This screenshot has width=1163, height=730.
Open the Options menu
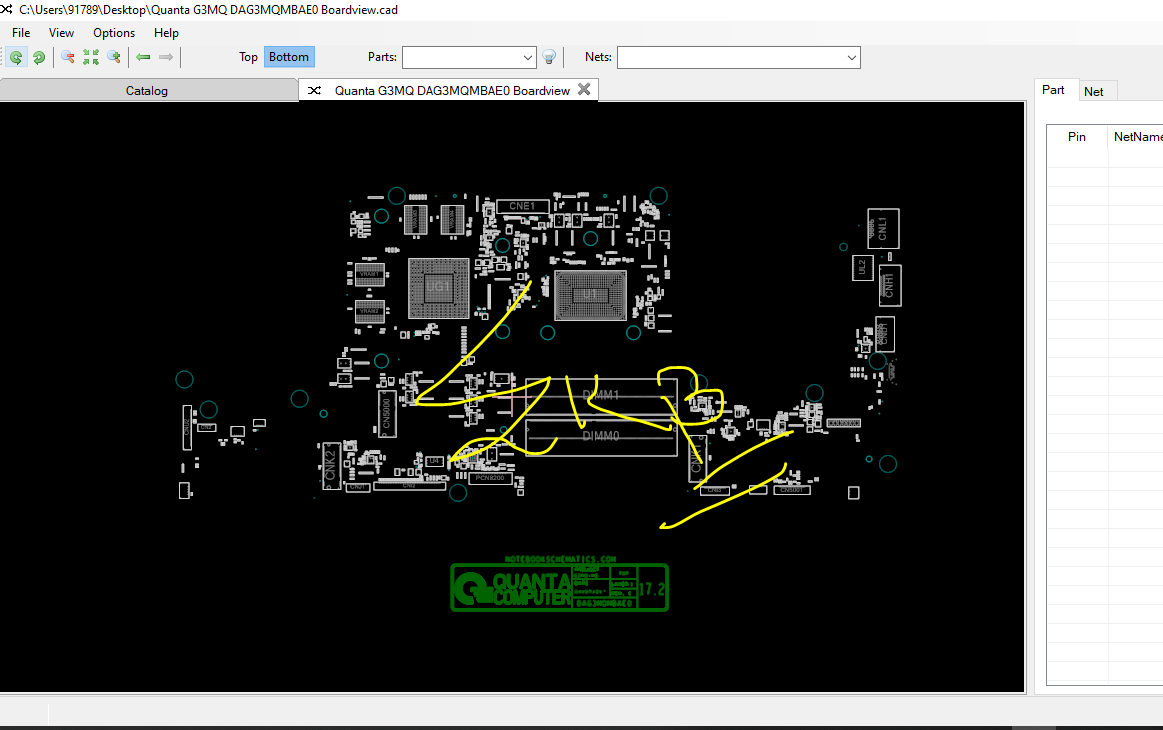pyautogui.click(x=114, y=33)
